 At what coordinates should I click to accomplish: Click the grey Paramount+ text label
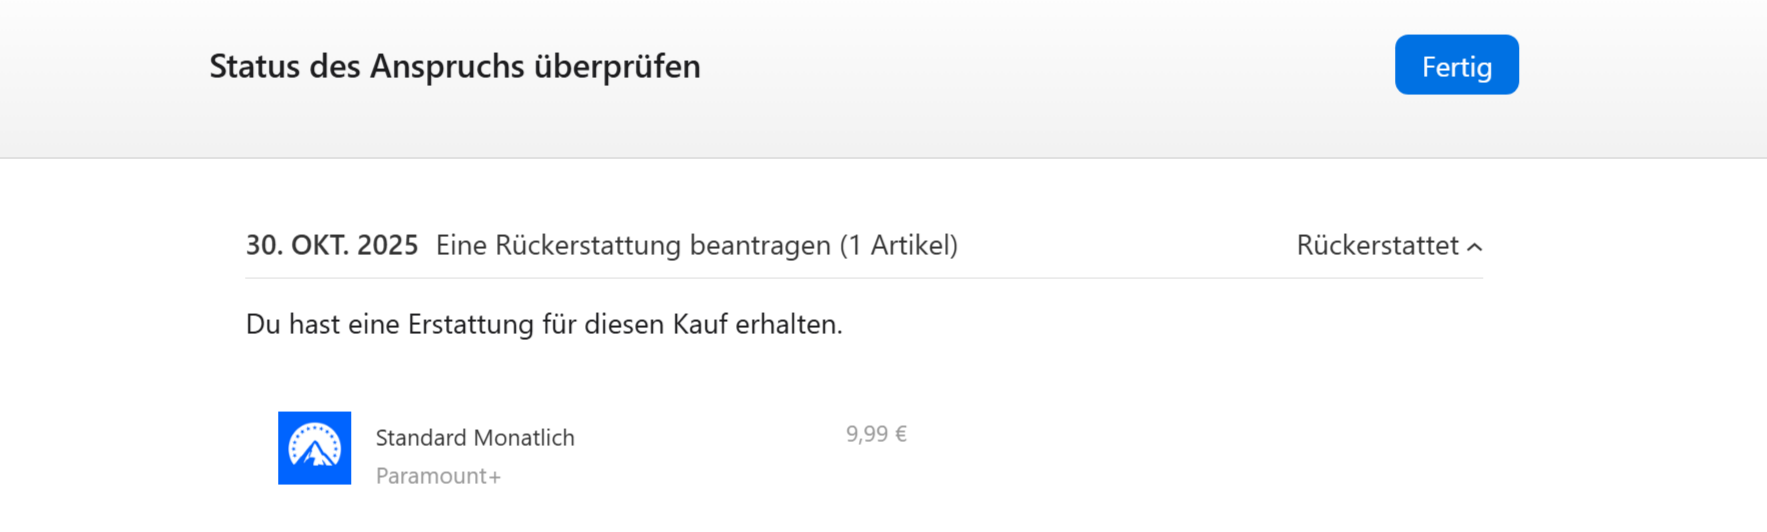tap(438, 476)
